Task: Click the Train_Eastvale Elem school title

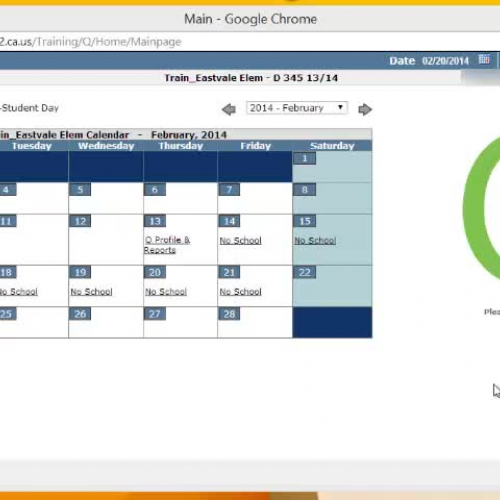Action: [x=251, y=78]
